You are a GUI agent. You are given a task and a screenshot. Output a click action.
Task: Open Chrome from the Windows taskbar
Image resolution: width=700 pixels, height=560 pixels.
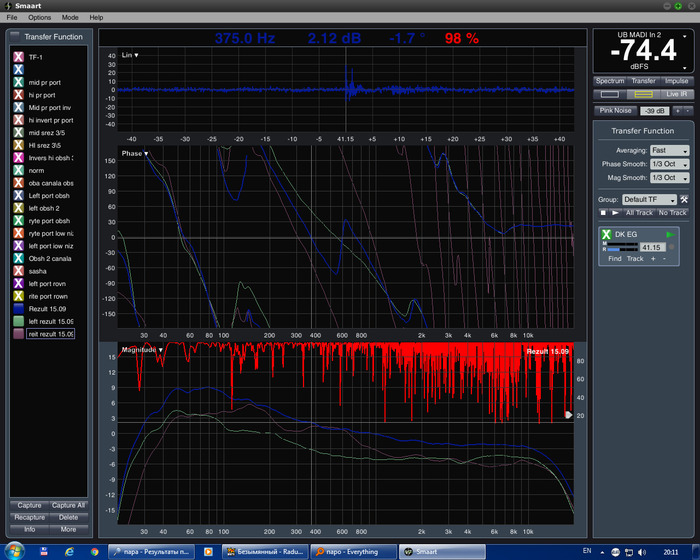94,551
